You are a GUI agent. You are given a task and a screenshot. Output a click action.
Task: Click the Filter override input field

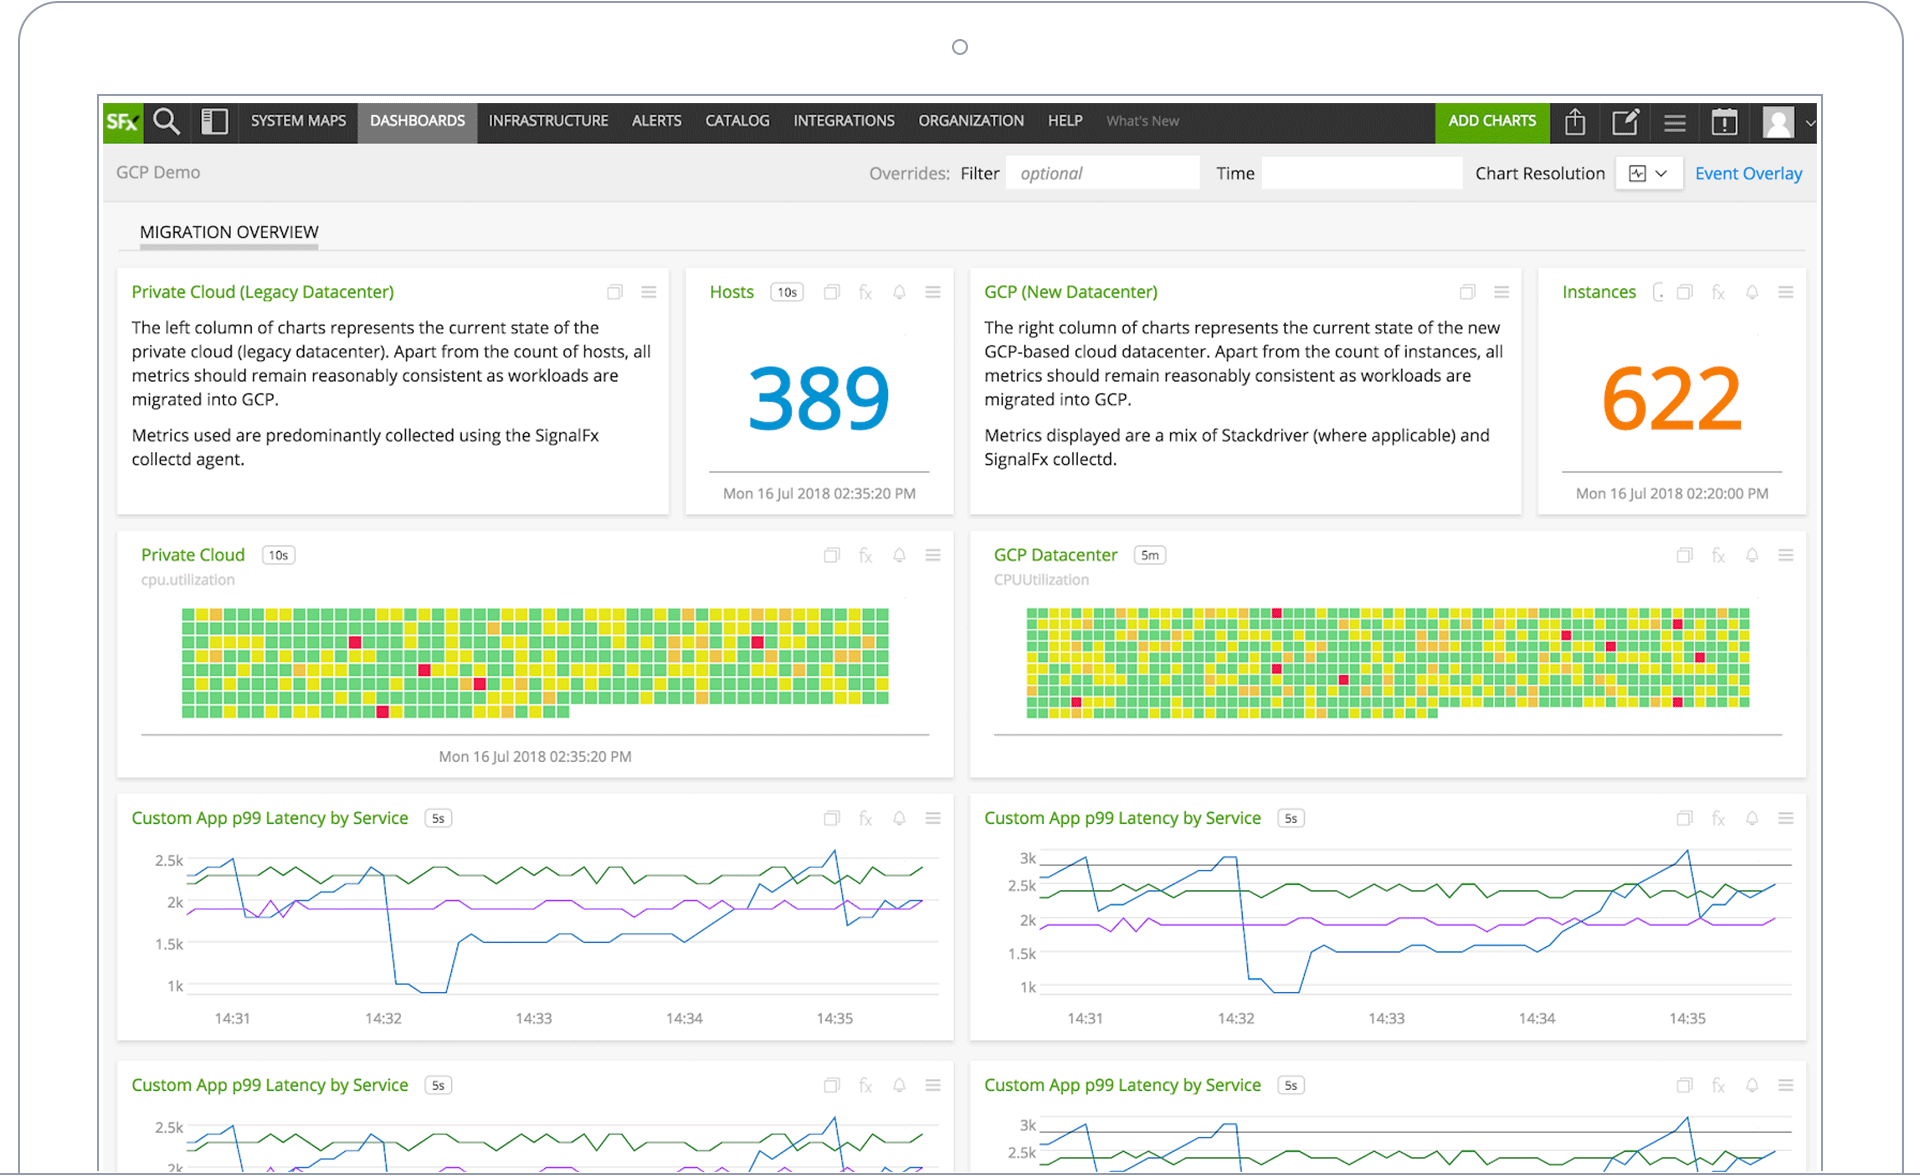coord(1103,173)
